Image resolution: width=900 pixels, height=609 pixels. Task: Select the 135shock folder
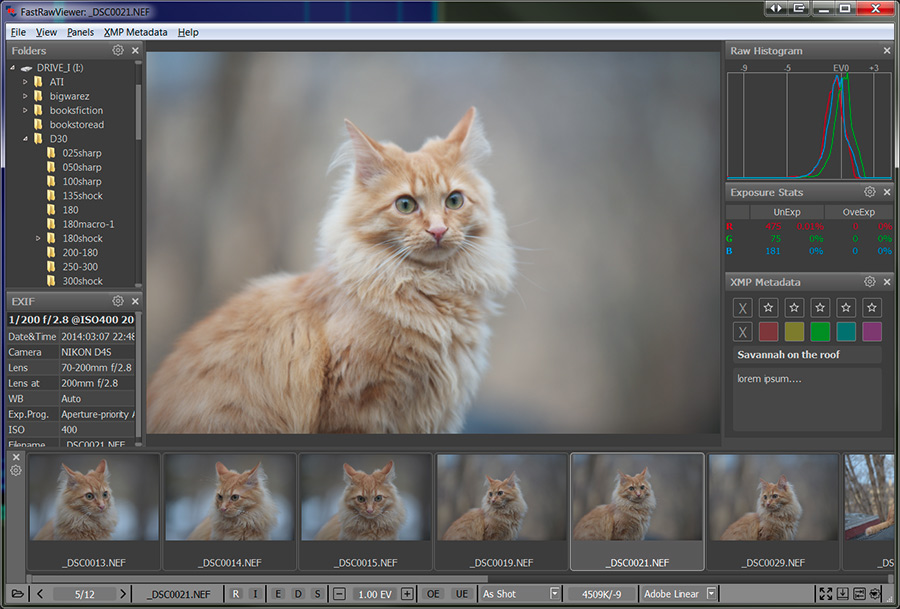point(83,196)
